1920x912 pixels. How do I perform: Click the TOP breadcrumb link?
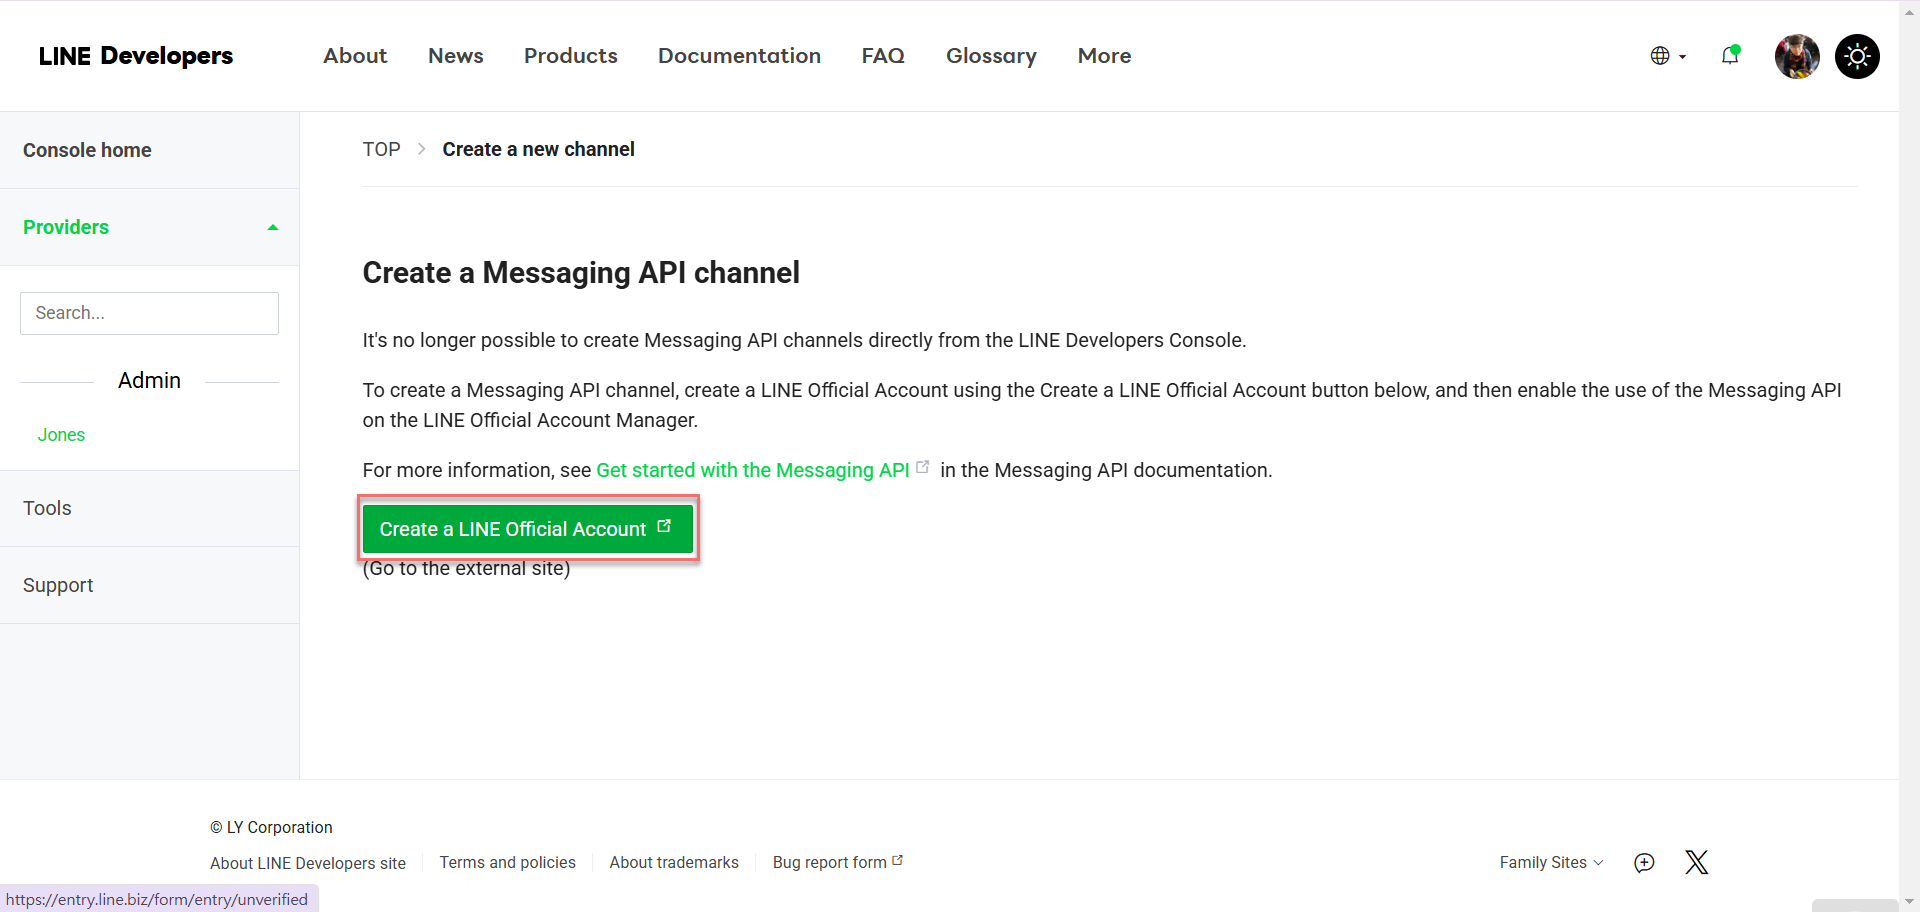[x=381, y=149]
